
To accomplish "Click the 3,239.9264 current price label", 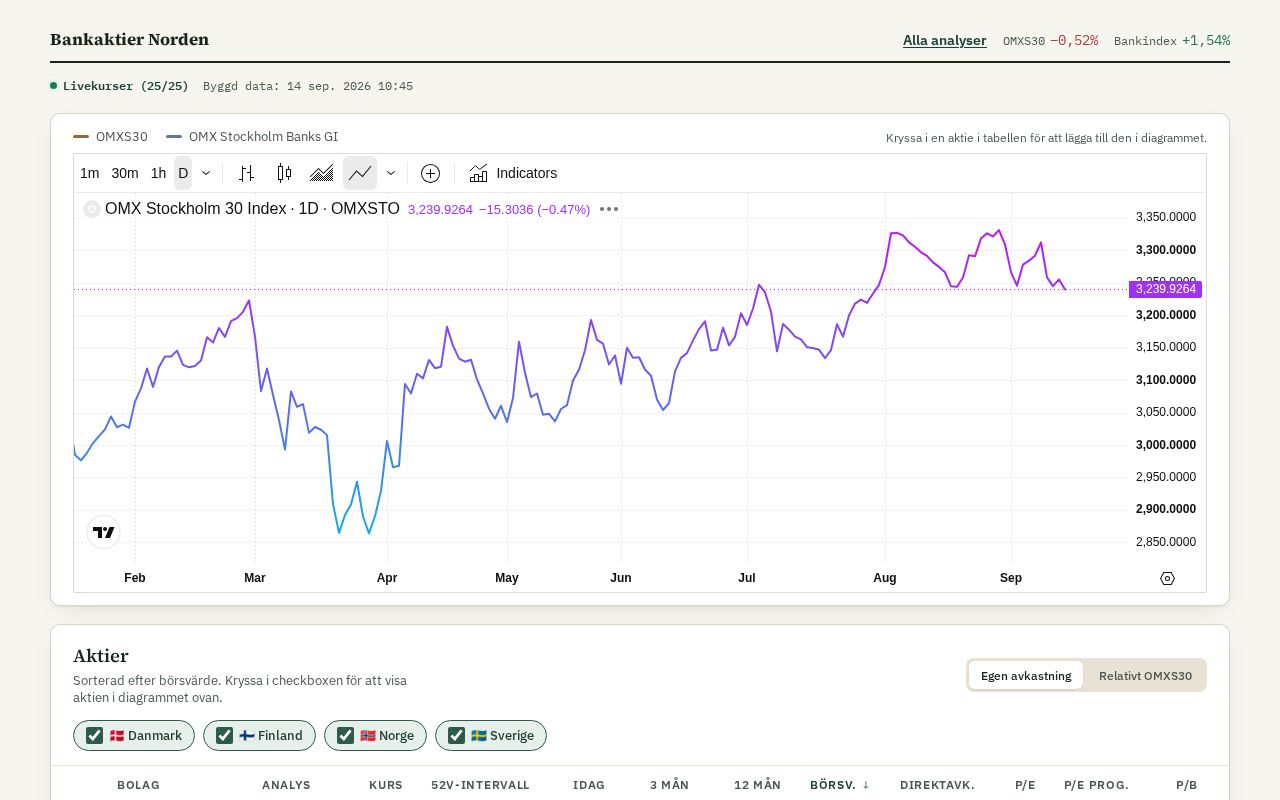I will [x=1165, y=289].
